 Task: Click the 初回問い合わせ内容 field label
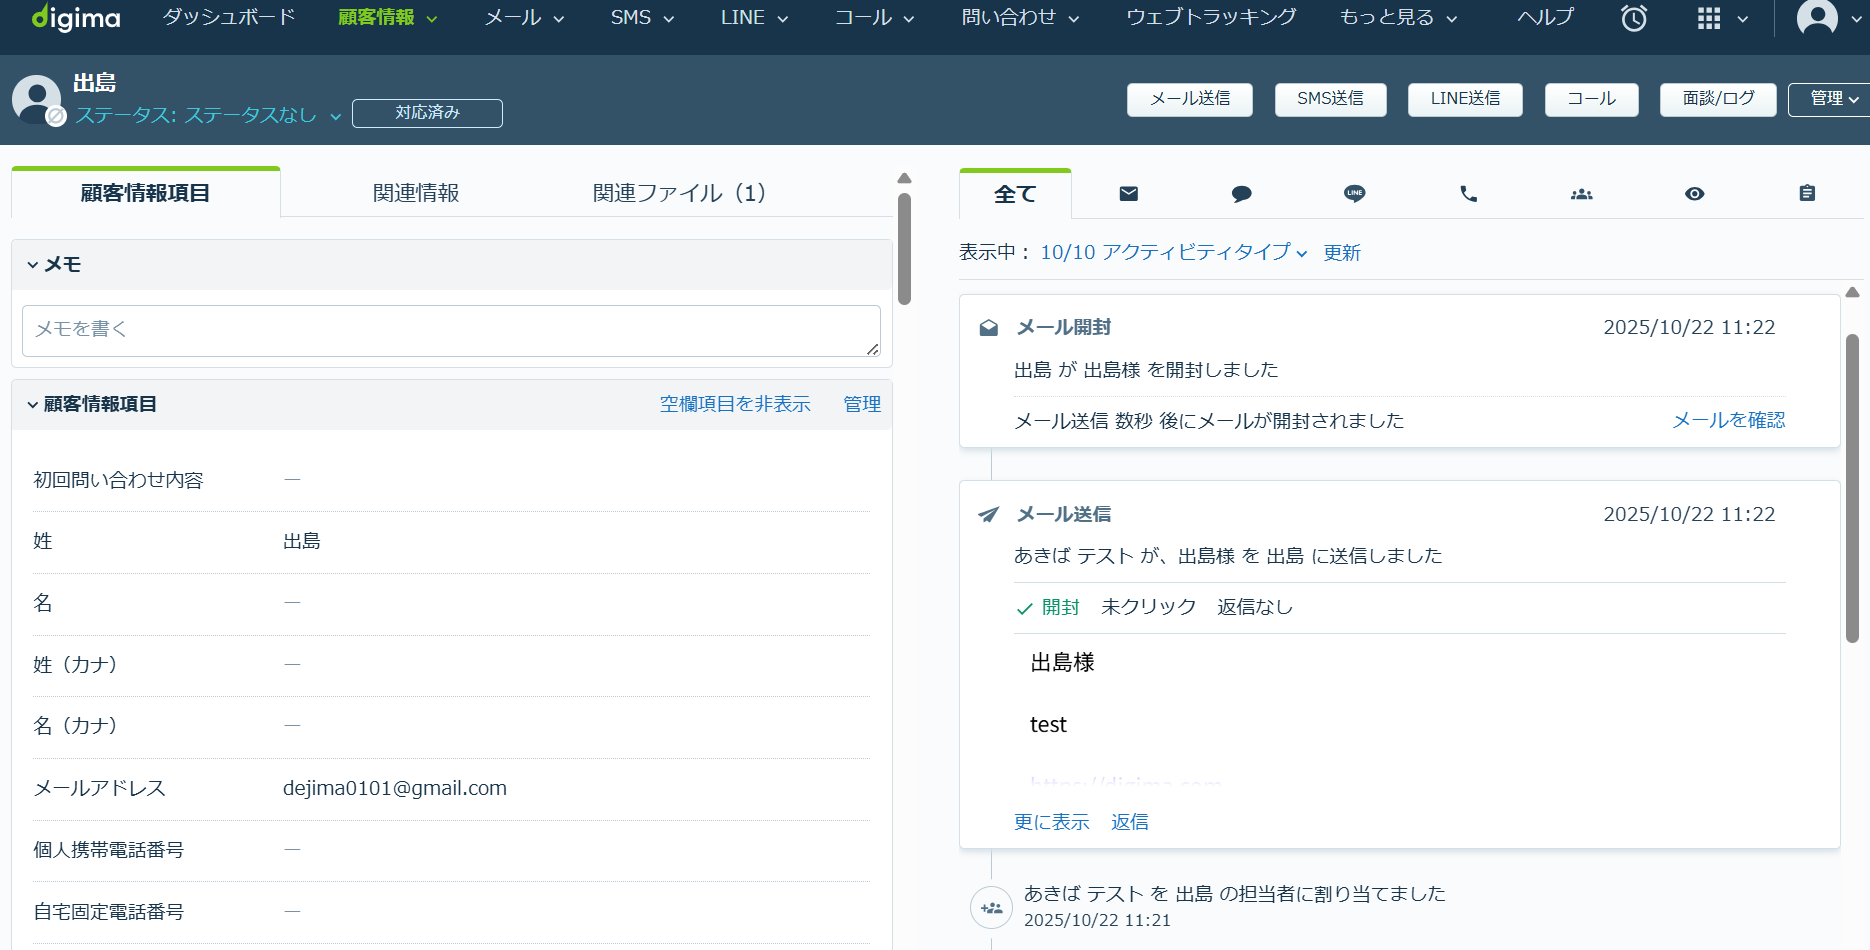click(x=118, y=481)
